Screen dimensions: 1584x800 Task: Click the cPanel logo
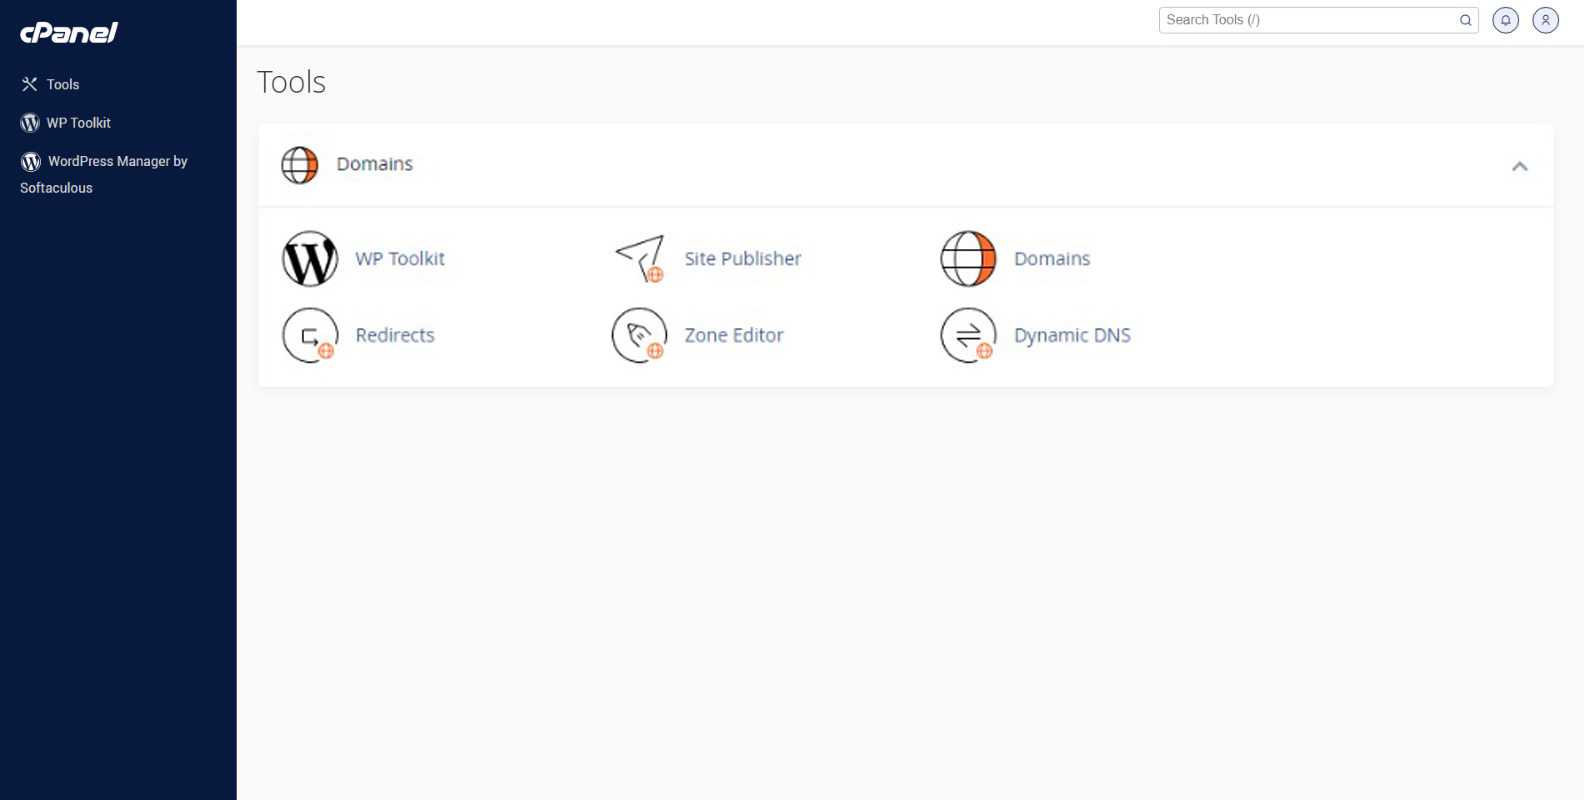(69, 33)
